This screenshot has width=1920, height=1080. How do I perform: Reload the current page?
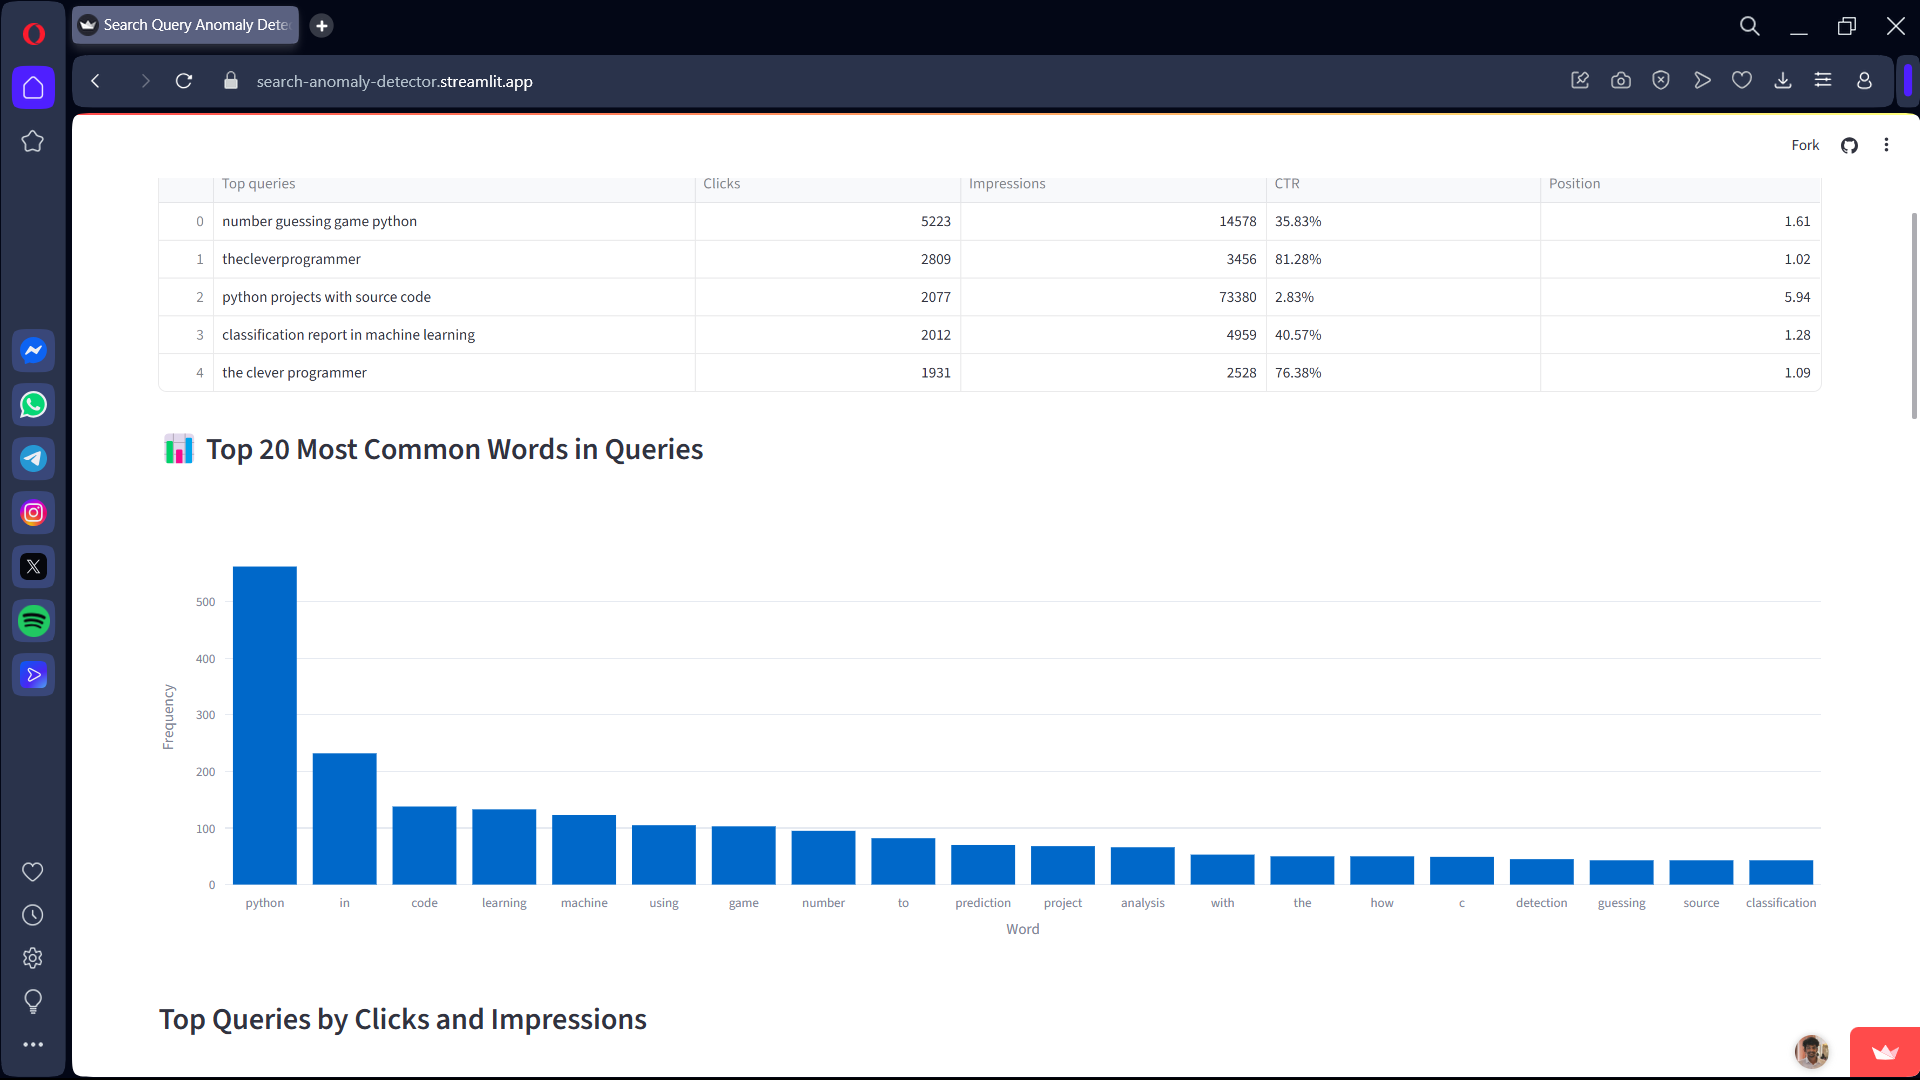[x=184, y=81]
